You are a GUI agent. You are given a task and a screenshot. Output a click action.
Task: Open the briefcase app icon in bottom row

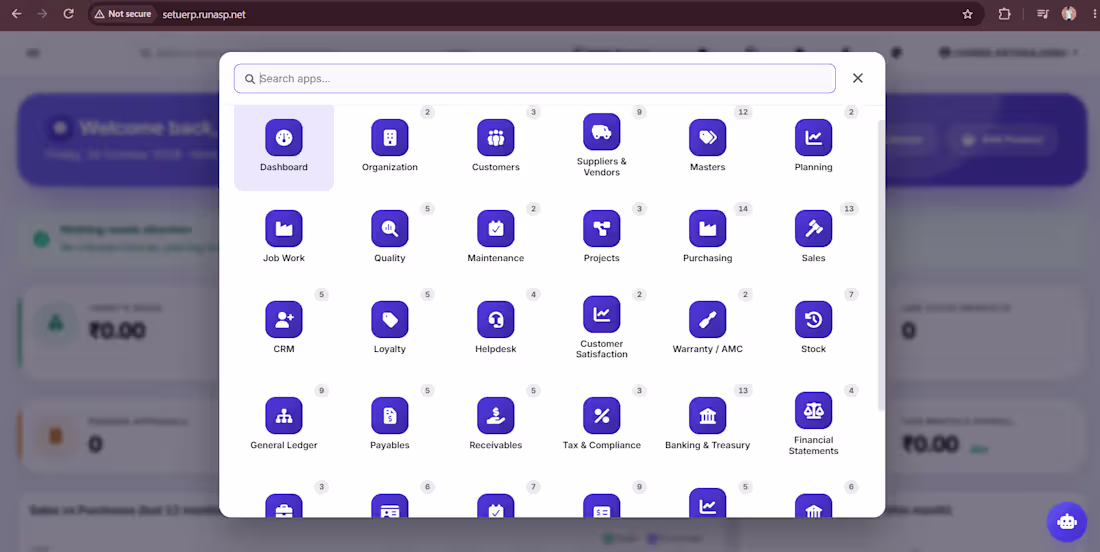[283, 506]
